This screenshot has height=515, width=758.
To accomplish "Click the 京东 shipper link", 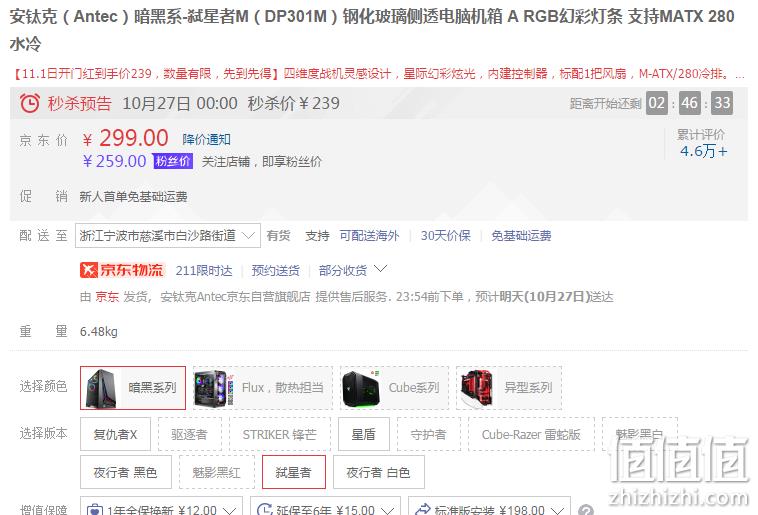I will tap(107, 296).
